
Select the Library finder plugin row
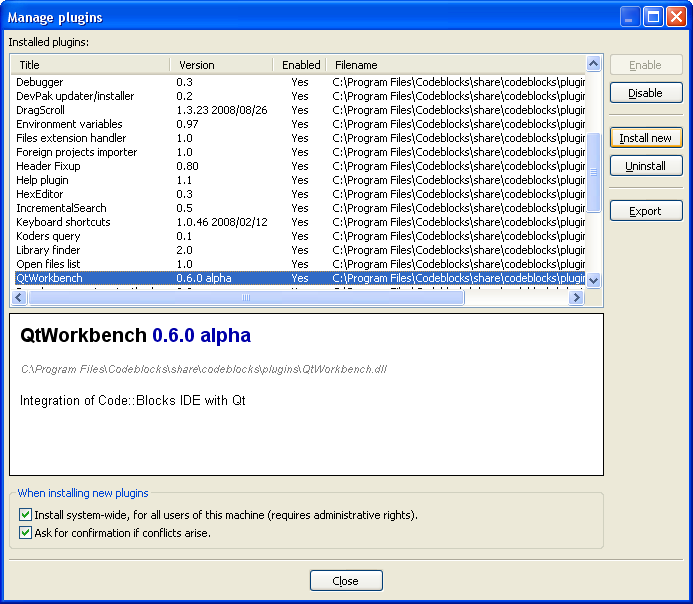pyautogui.click(x=47, y=250)
